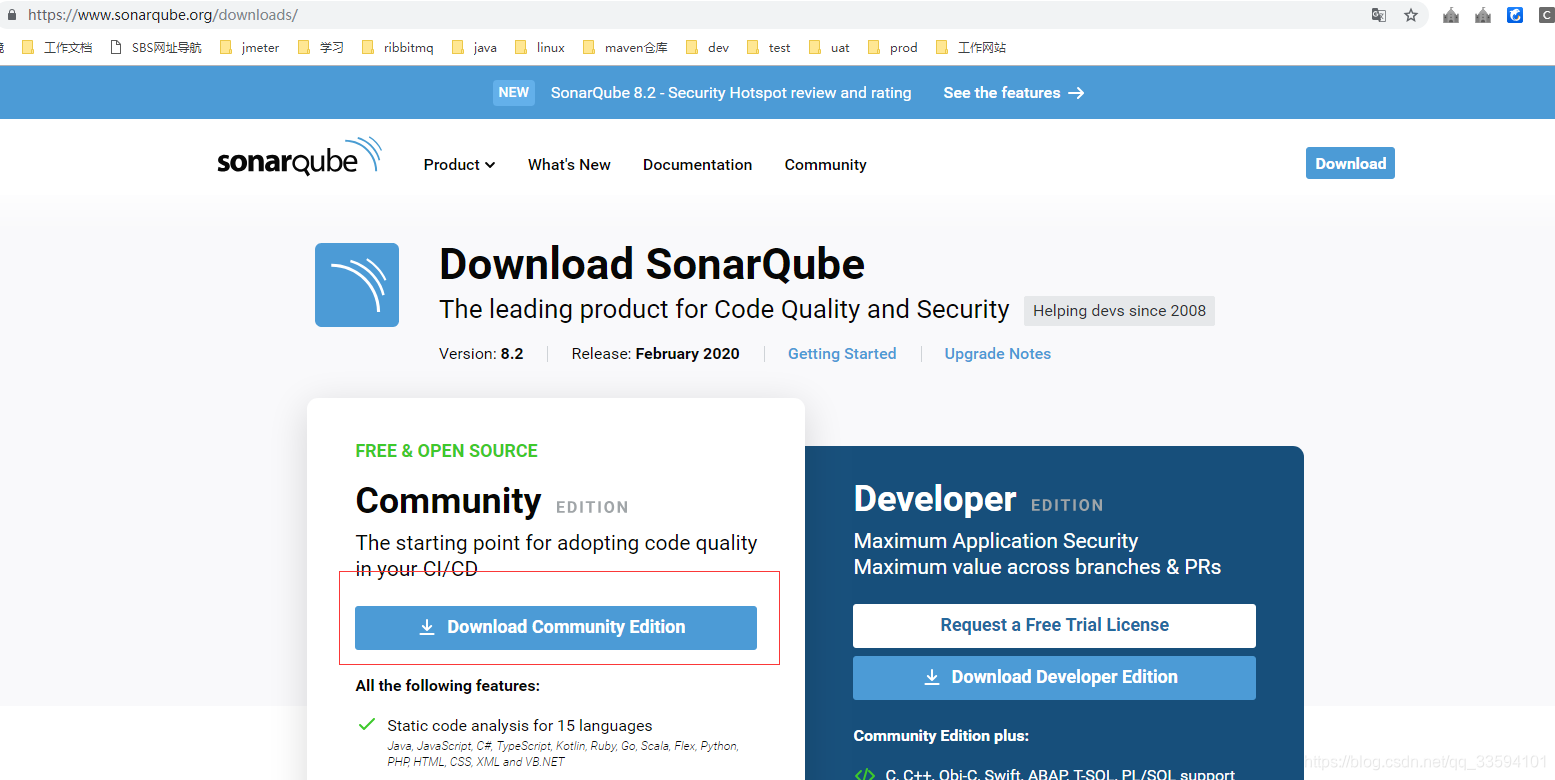The width and height of the screenshot is (1555, 780).
Task: Click the 'Release: February 2020' text
Action: (655, 354)
